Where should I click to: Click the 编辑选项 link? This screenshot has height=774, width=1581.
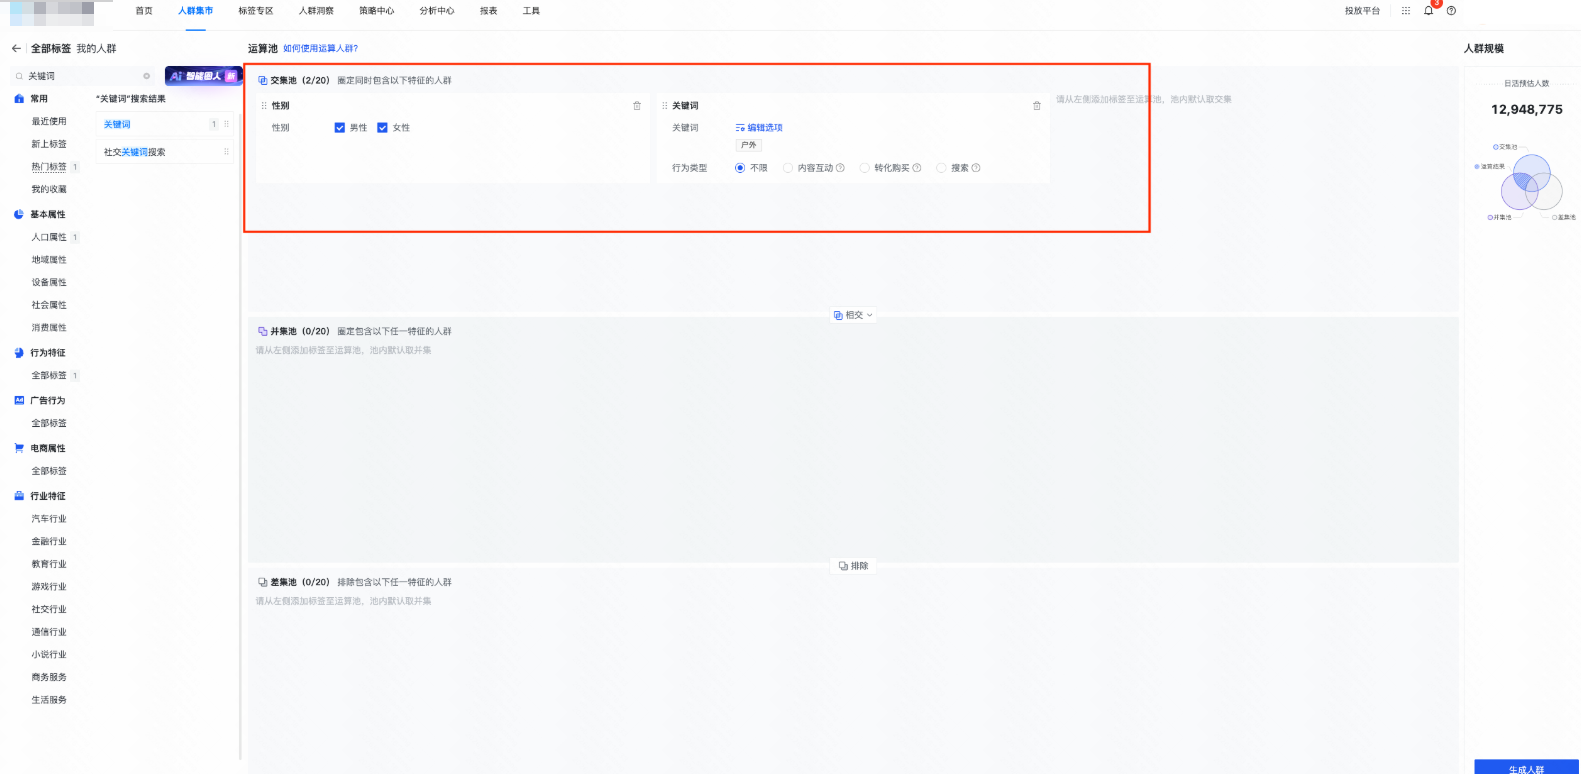tap(759, 128)
